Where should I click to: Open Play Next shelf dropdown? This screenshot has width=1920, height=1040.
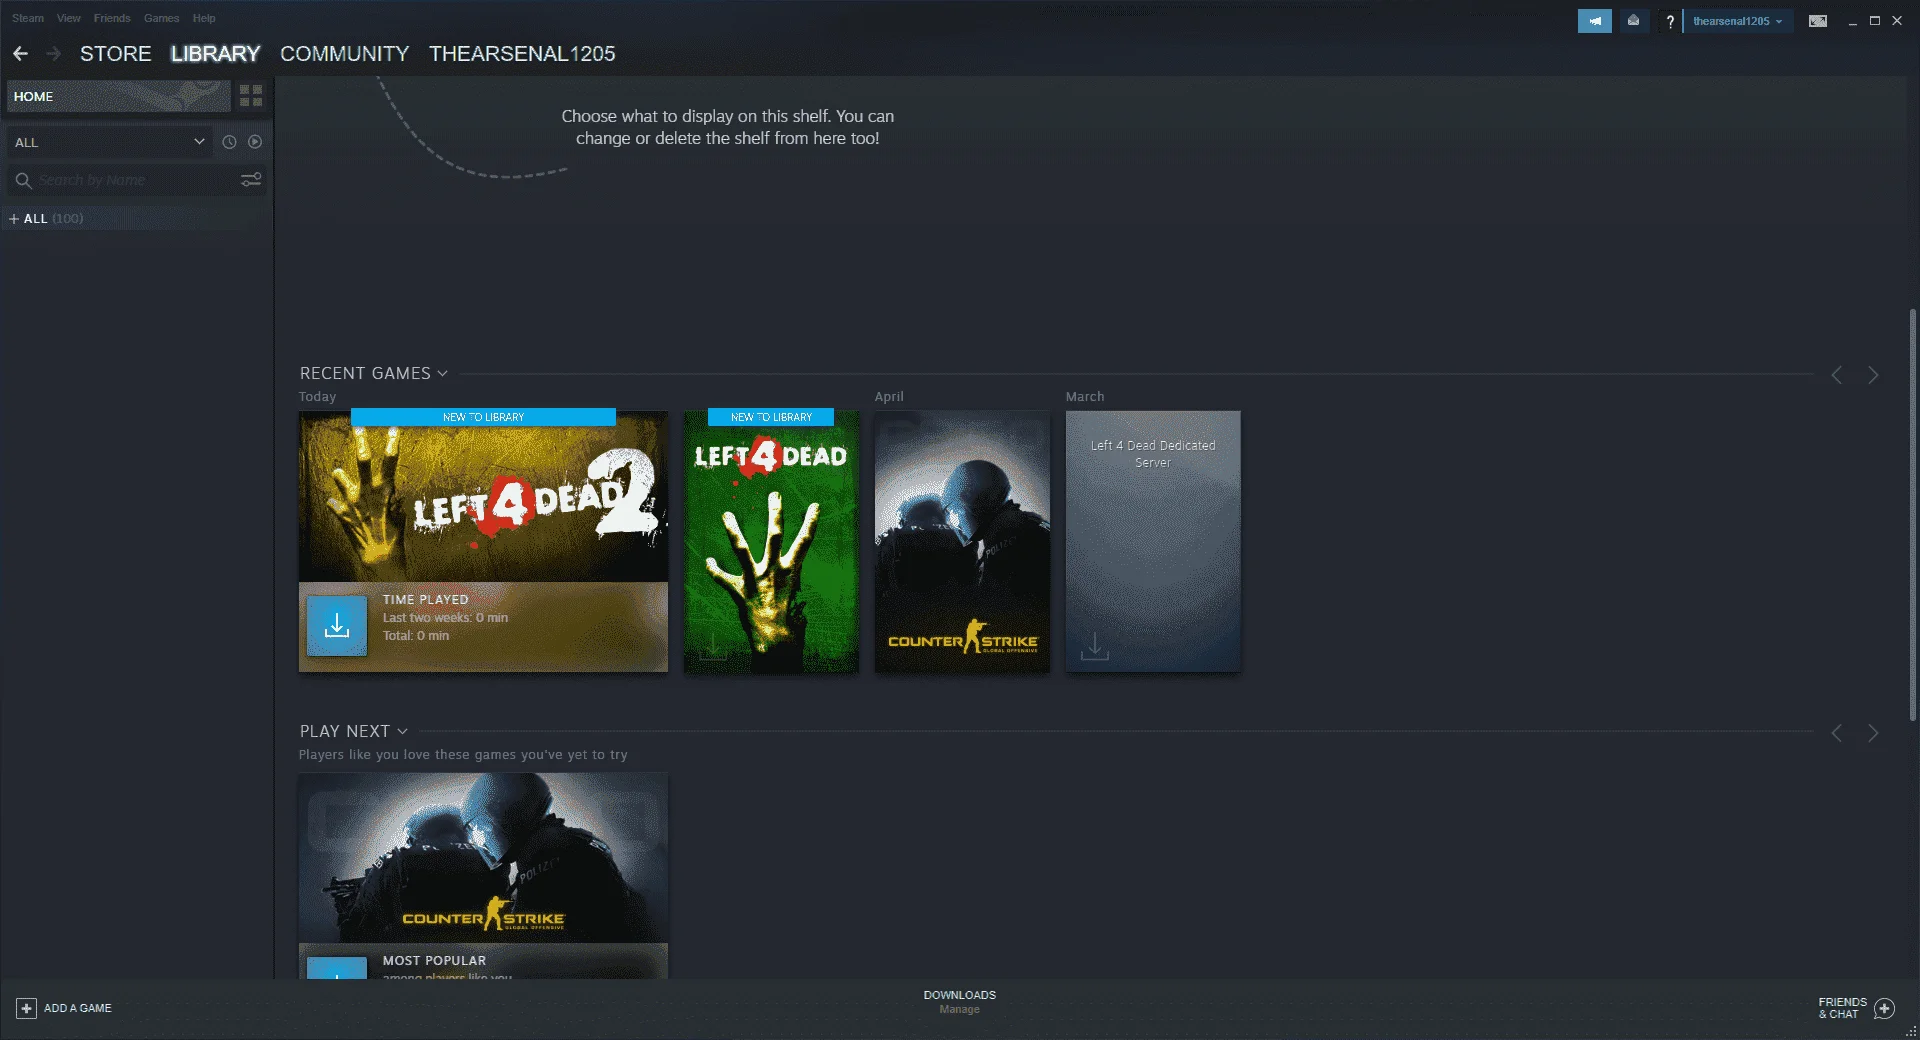coord(402,732)
